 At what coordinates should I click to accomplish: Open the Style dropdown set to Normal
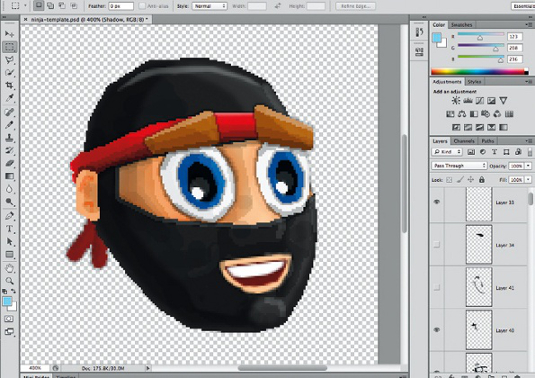[x=209, y=6]
